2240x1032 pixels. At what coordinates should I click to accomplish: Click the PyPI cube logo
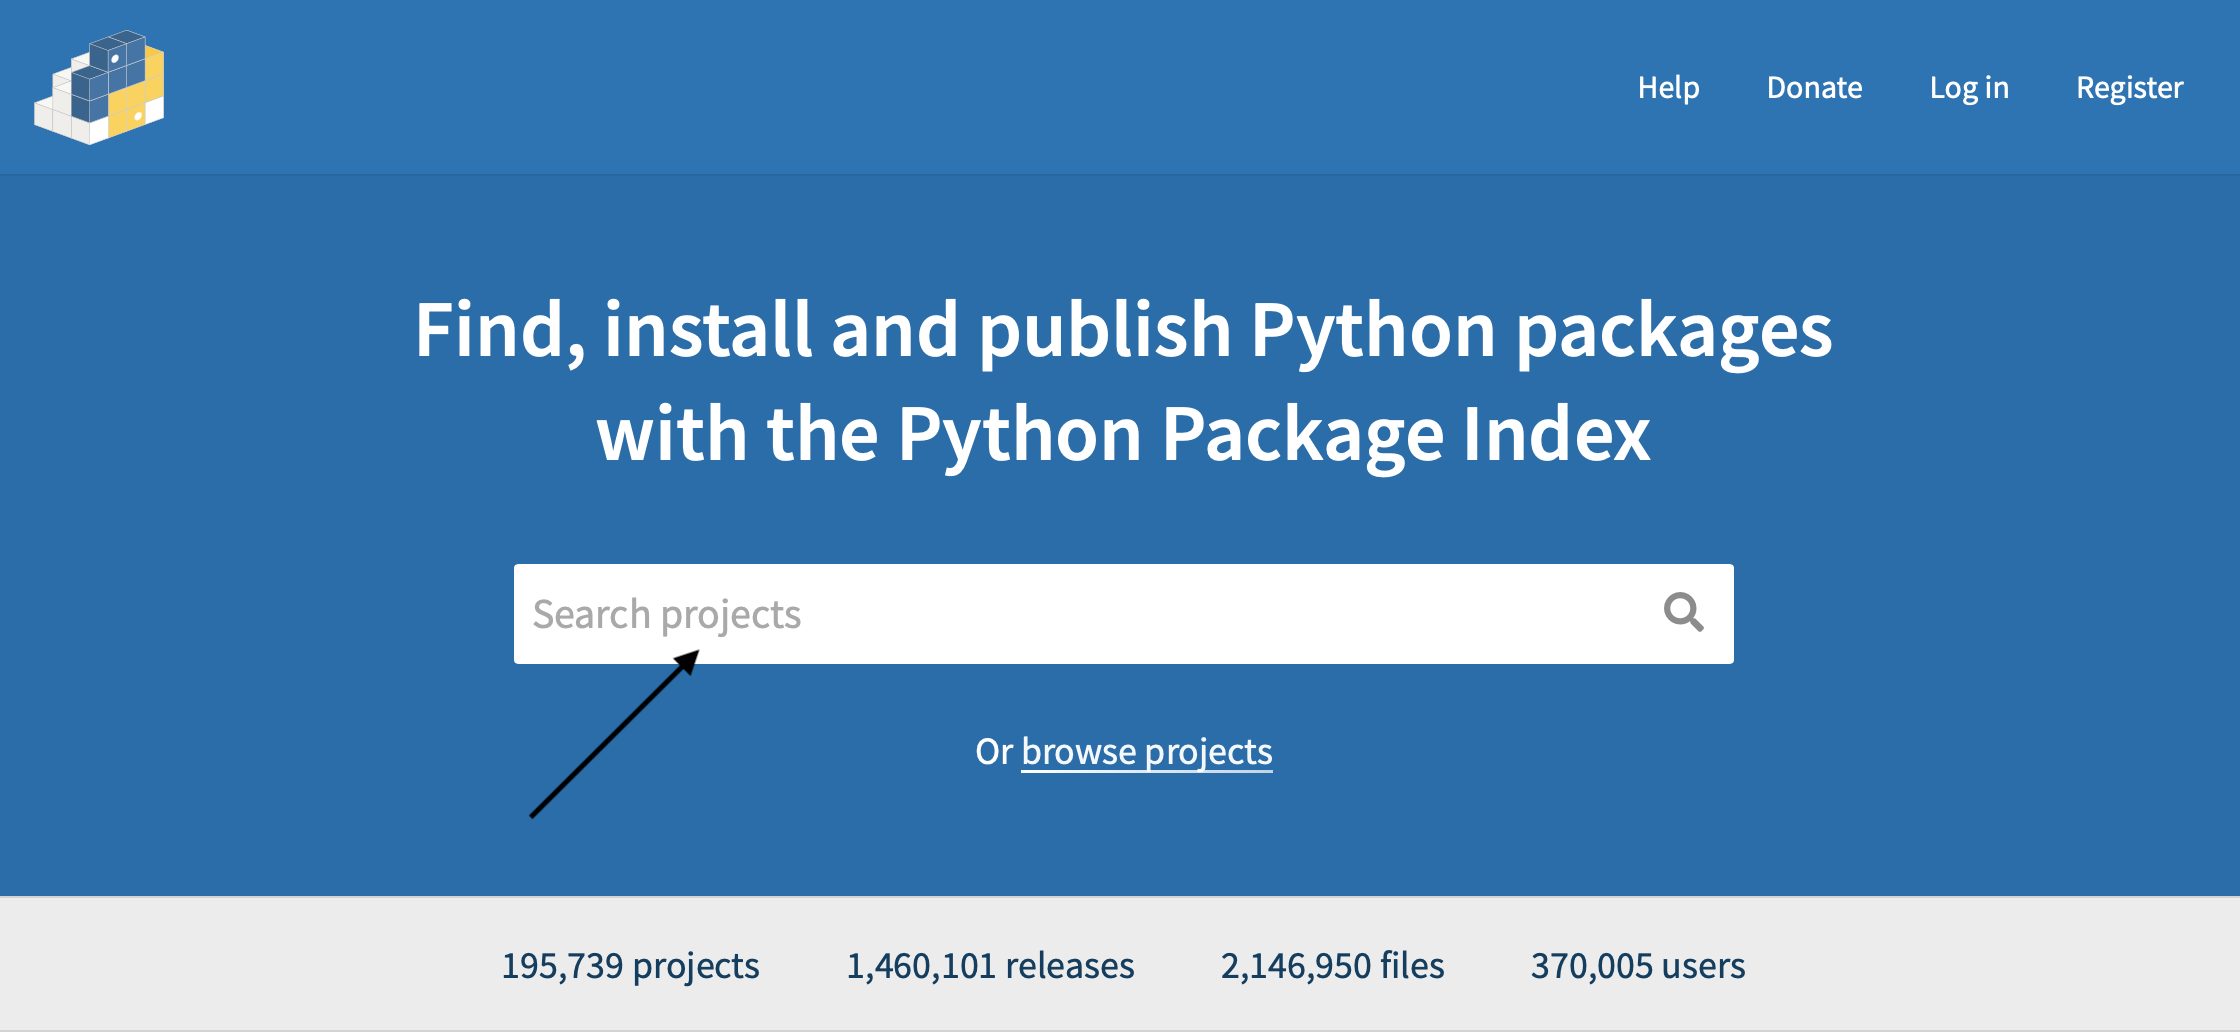[99, 87]
